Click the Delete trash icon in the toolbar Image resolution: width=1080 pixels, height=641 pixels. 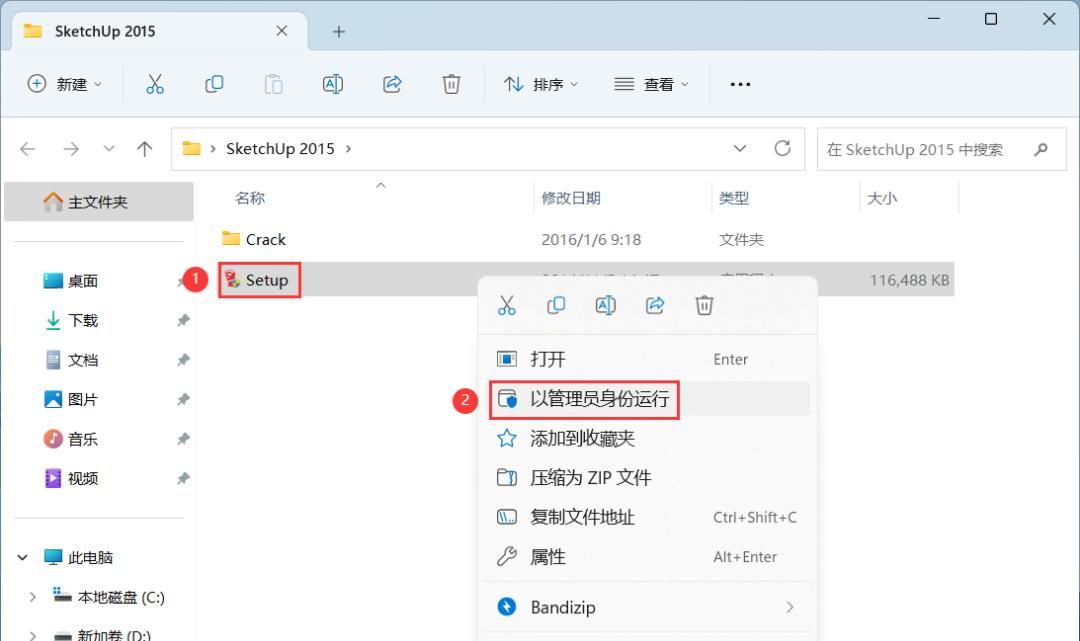[451, 84]
